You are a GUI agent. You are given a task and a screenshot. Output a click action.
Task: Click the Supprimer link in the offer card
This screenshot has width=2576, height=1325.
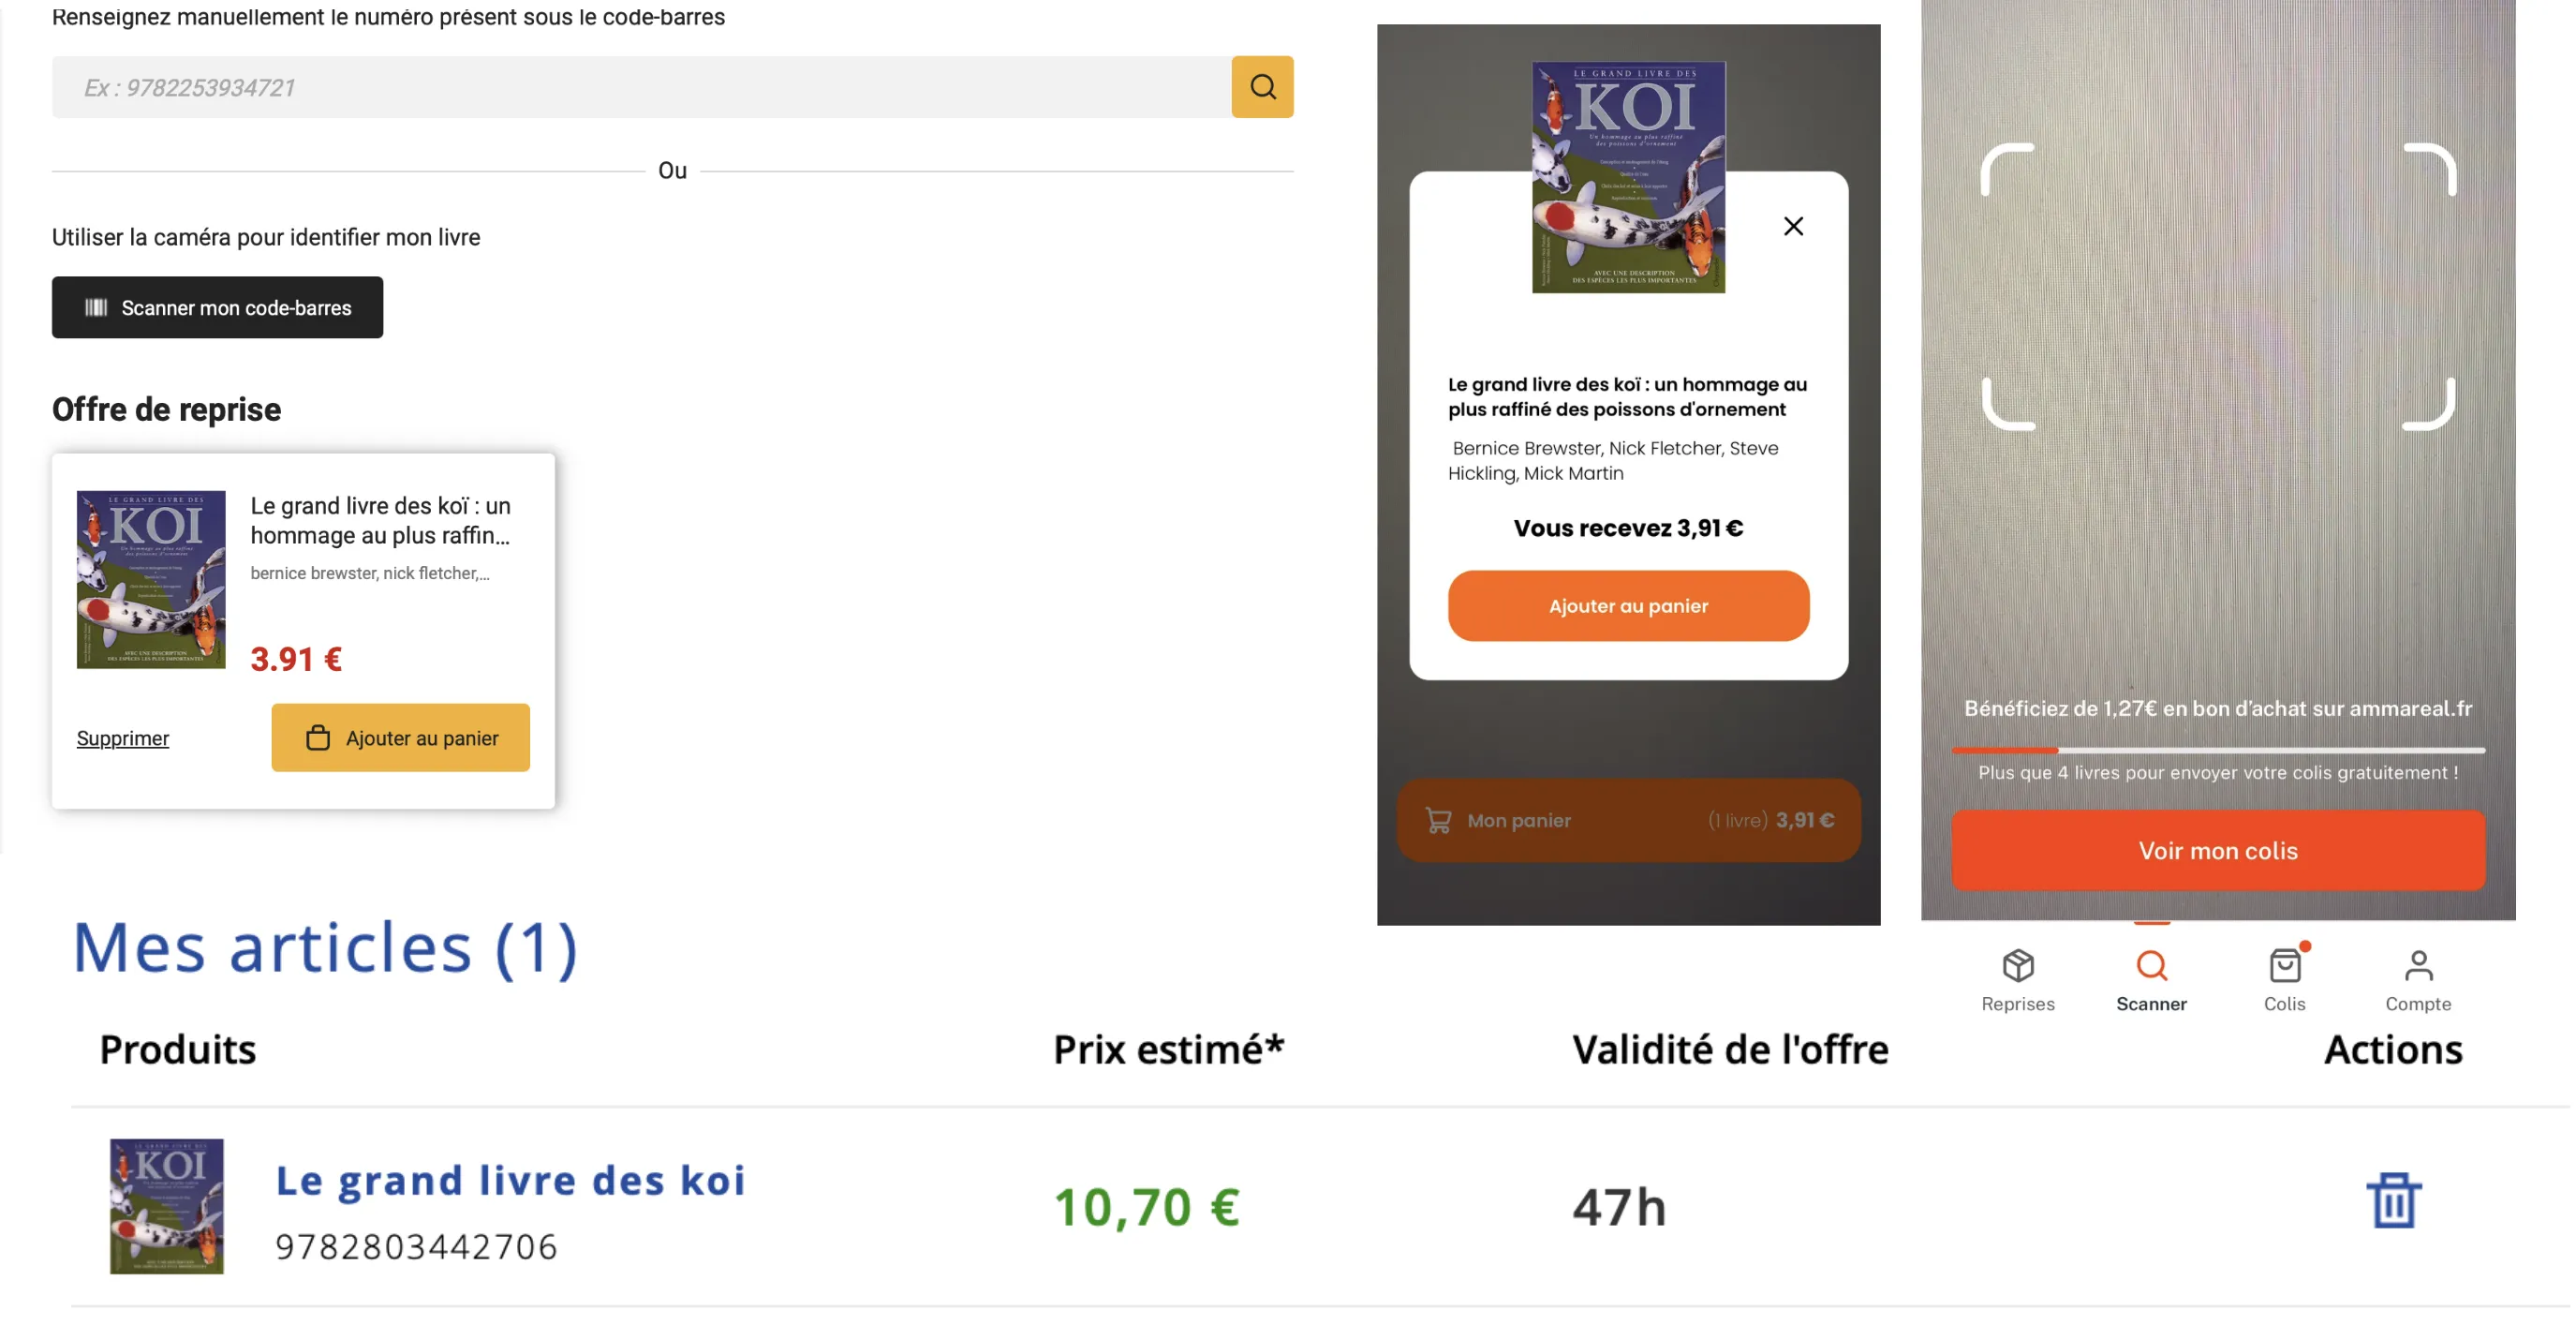pos(123,738)
